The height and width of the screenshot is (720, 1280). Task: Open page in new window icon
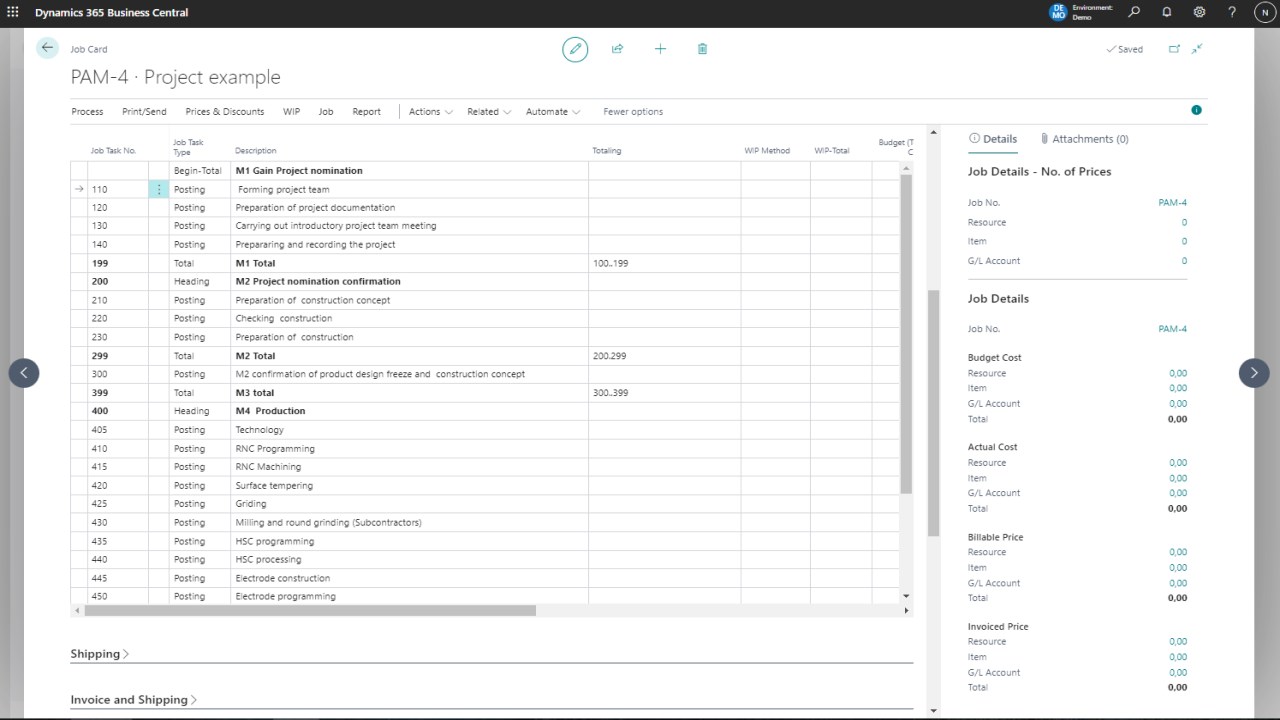click(x=1174, y=49)
